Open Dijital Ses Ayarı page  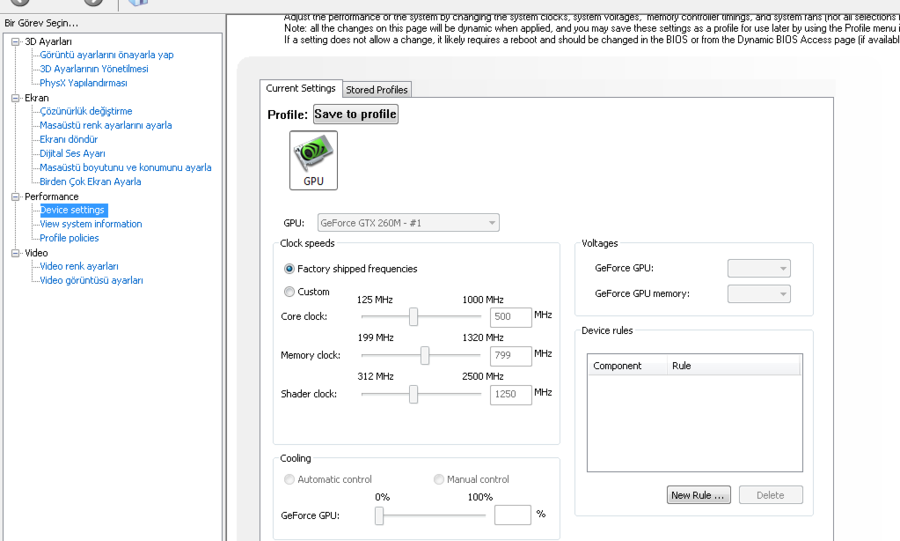72,153
